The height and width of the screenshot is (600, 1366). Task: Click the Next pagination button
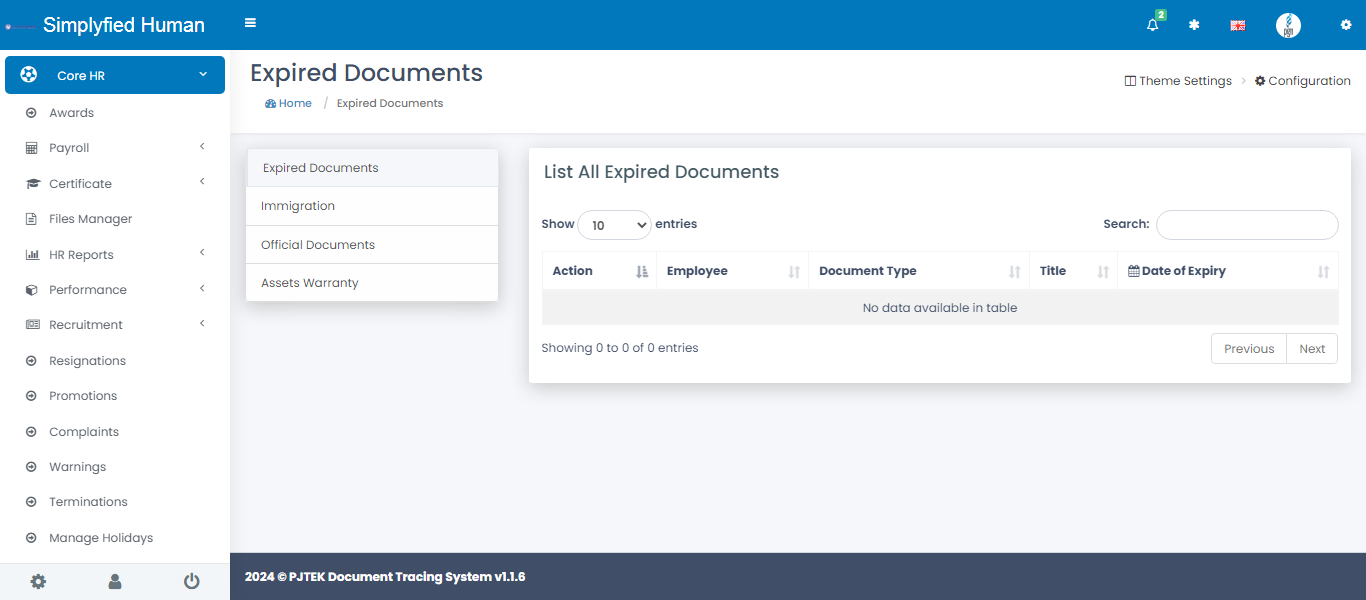tap(1311, 349)
